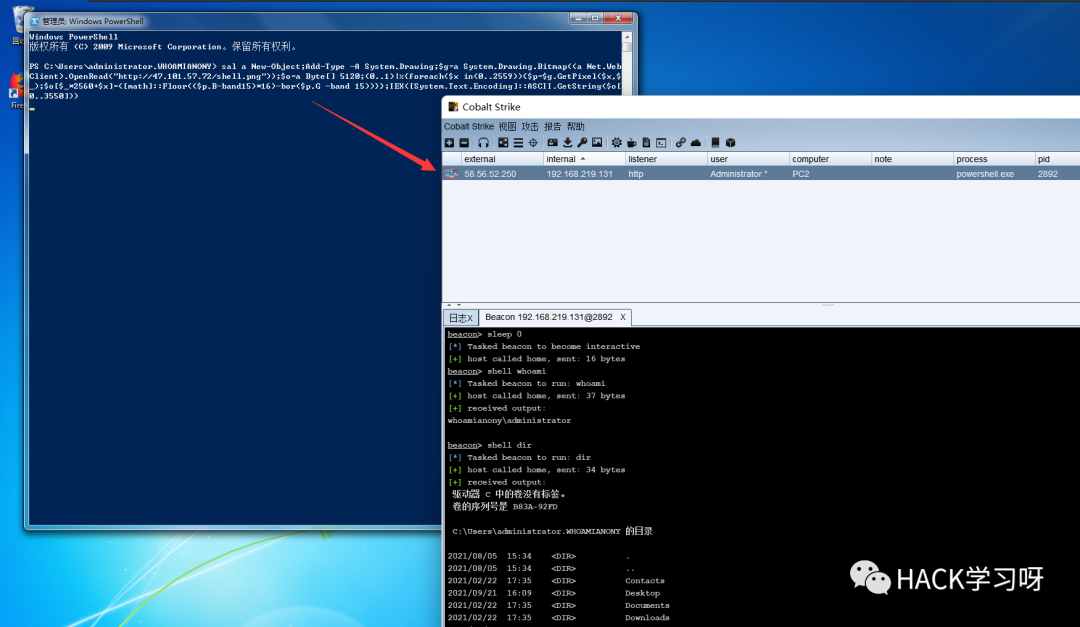The width and height of the screenshot is (1080, 627).
Task: Click the powershell.exe process cell
Action: pyautogui.click(x=985, y=174)
